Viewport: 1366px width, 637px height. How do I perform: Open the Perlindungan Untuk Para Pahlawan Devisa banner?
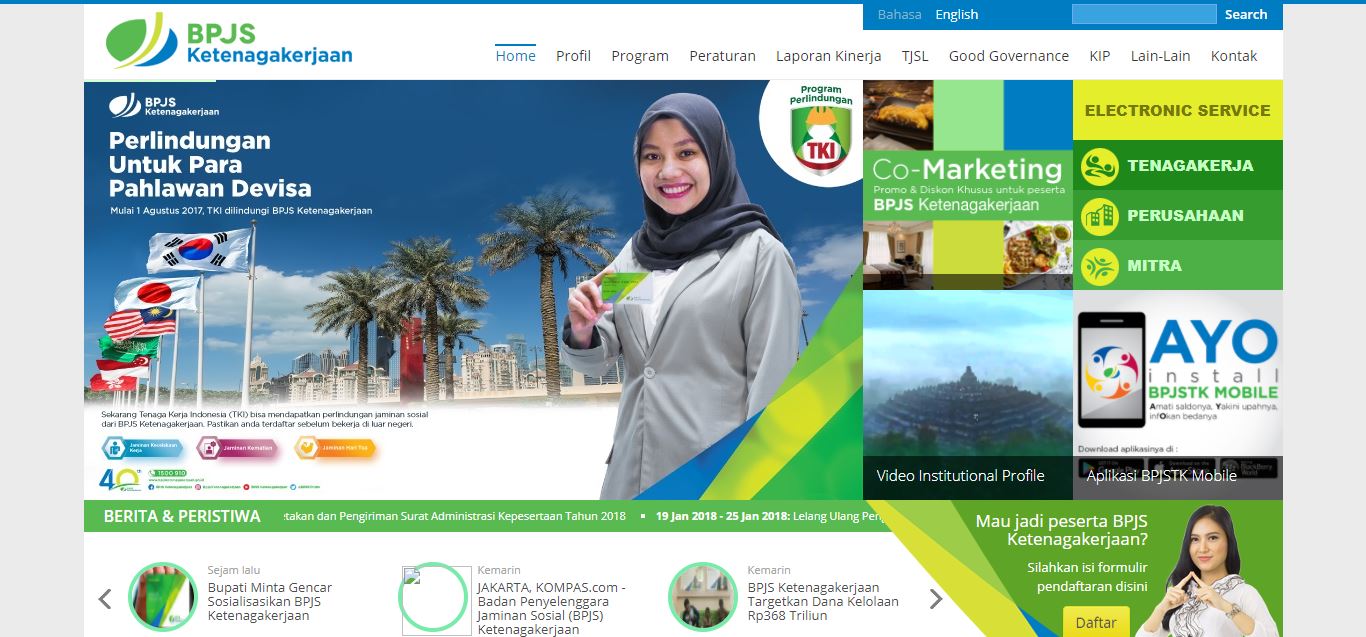point(473,290)
